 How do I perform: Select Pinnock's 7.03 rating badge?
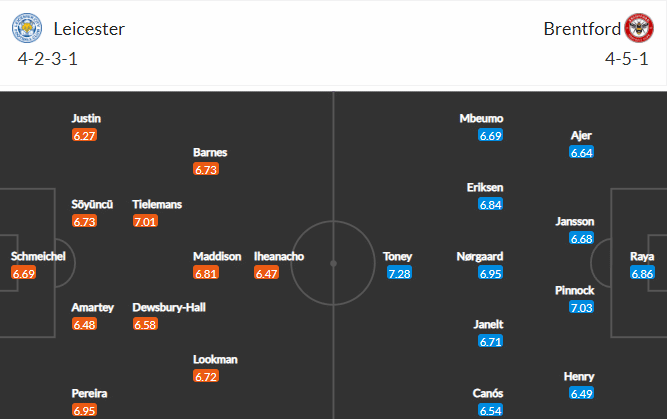point(581,307)
